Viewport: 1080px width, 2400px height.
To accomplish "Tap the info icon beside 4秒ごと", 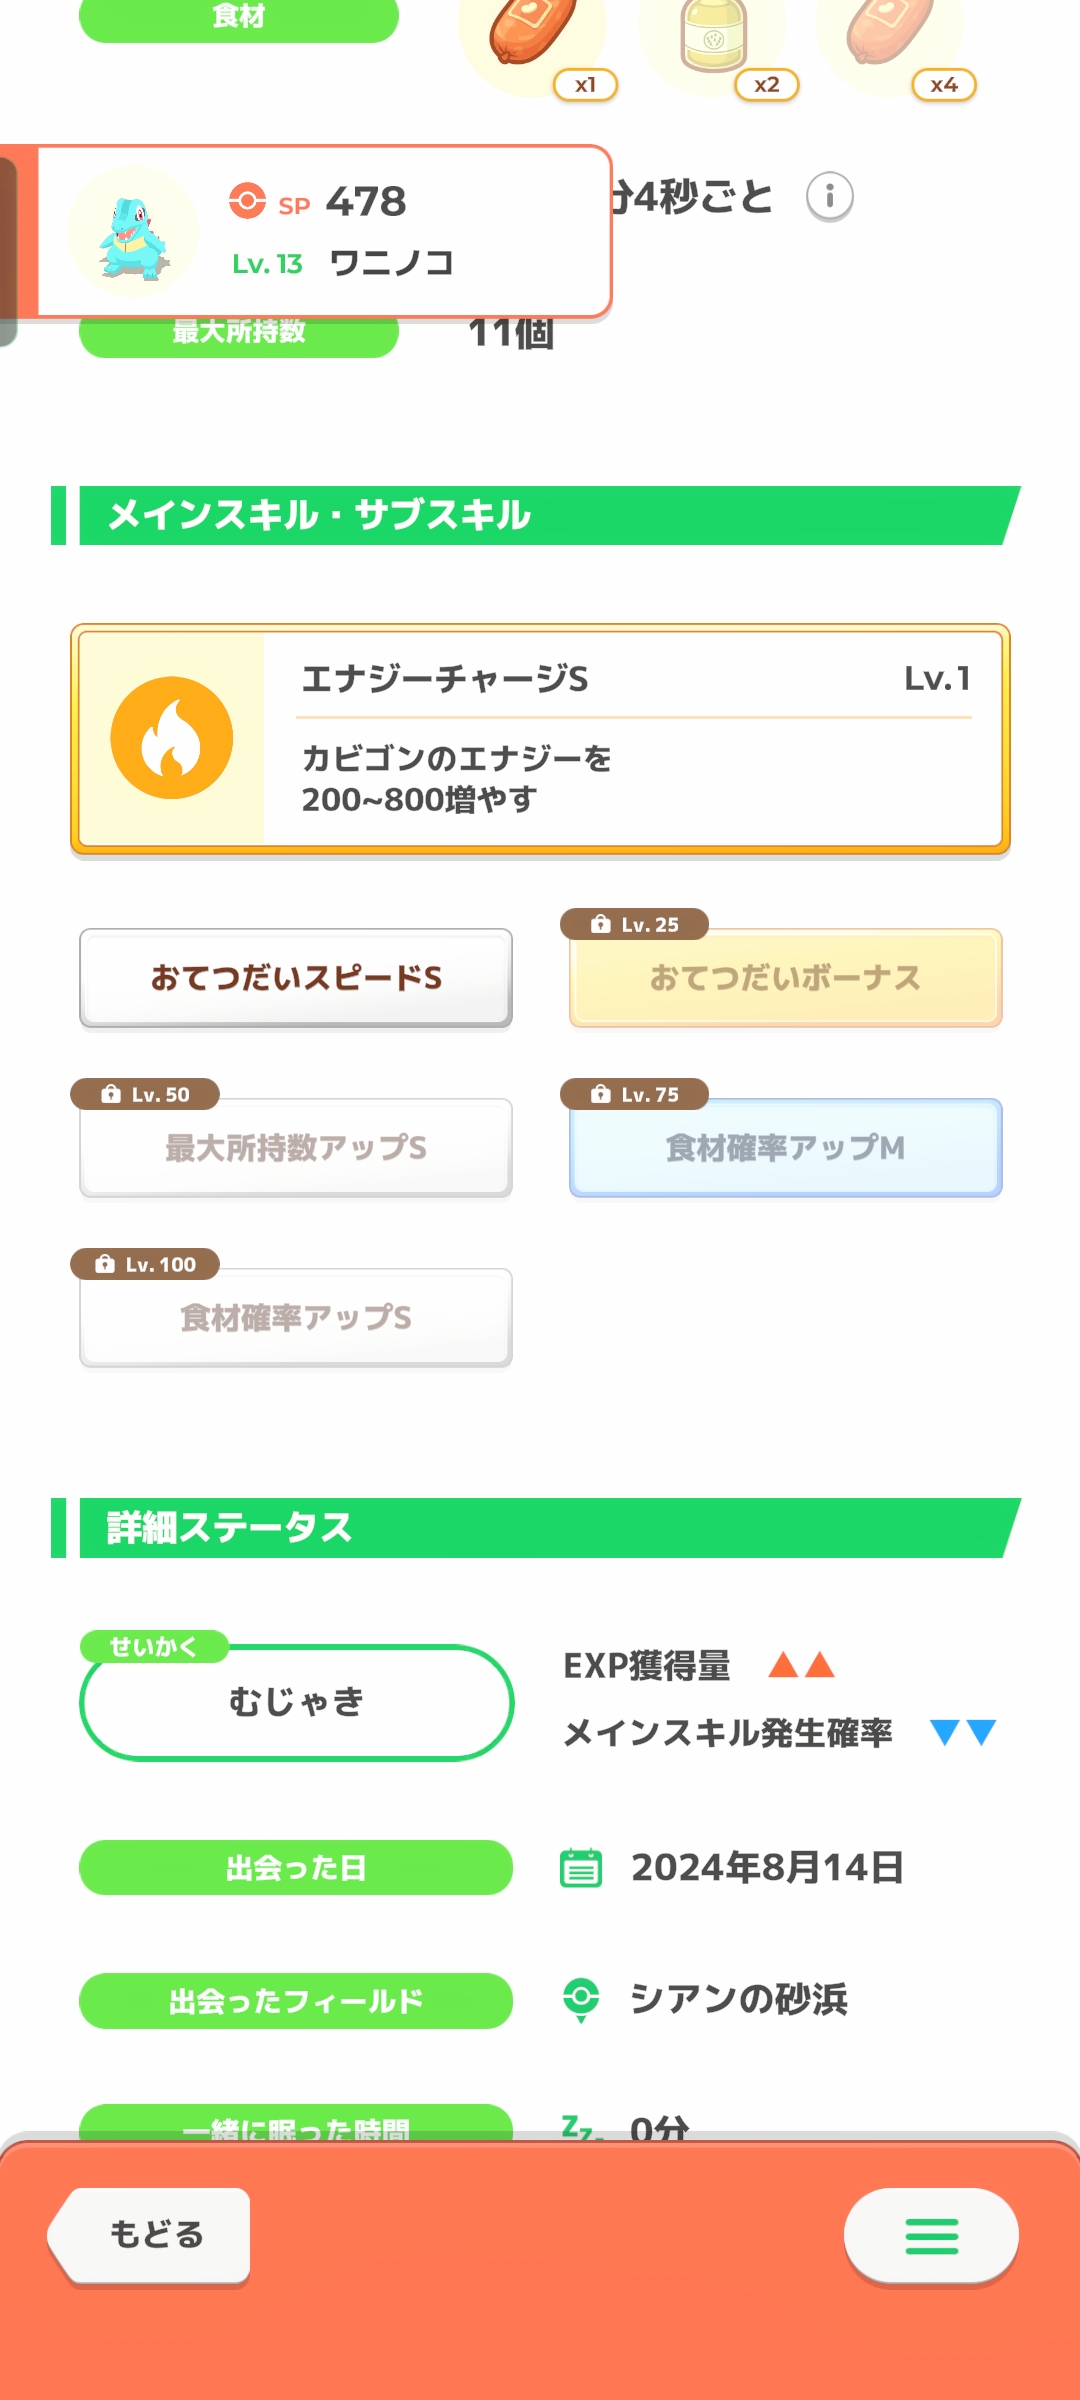I will [830, 196].
